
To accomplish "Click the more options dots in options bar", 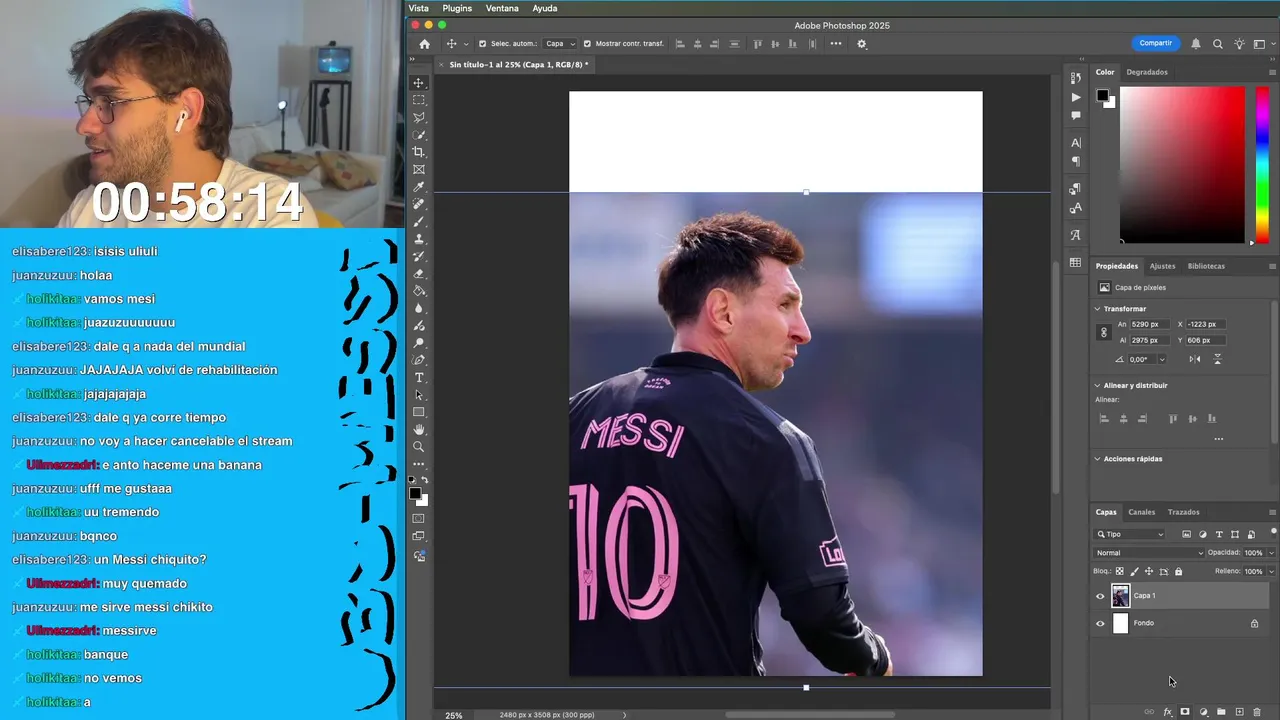I will 836,44.
